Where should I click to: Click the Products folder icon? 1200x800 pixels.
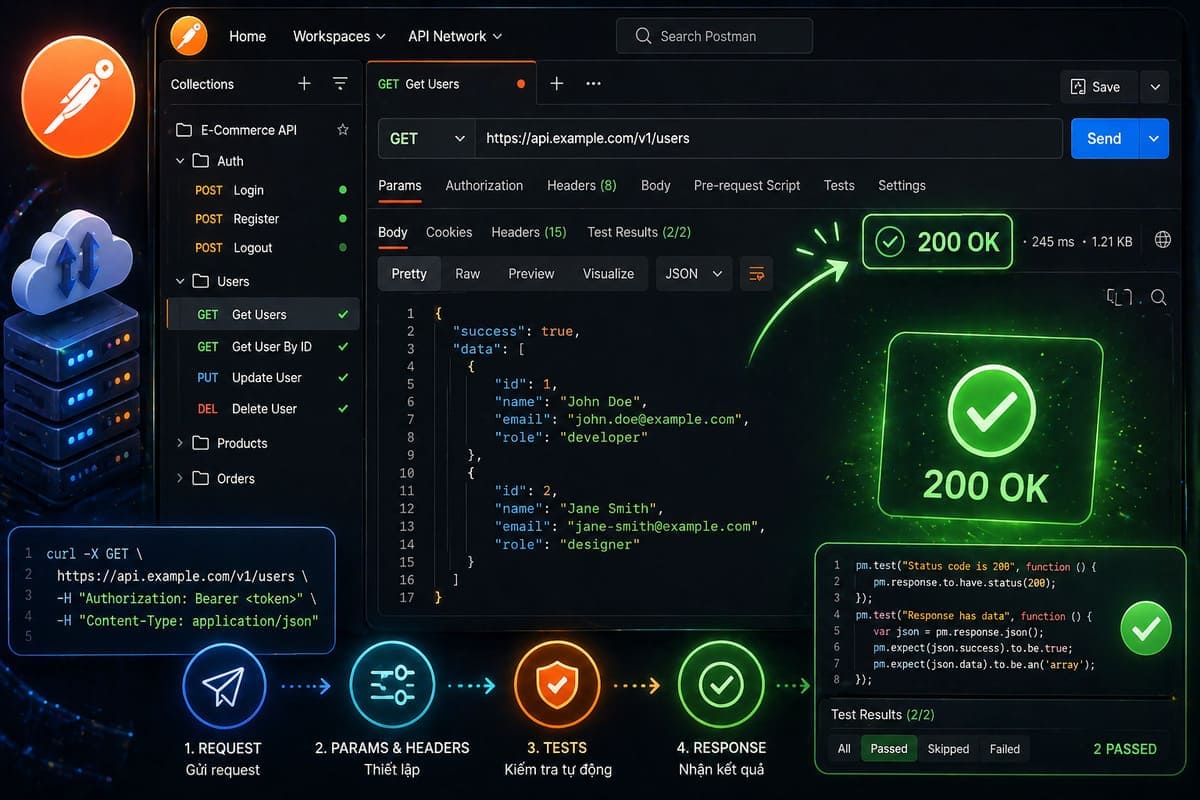point(200,443)
